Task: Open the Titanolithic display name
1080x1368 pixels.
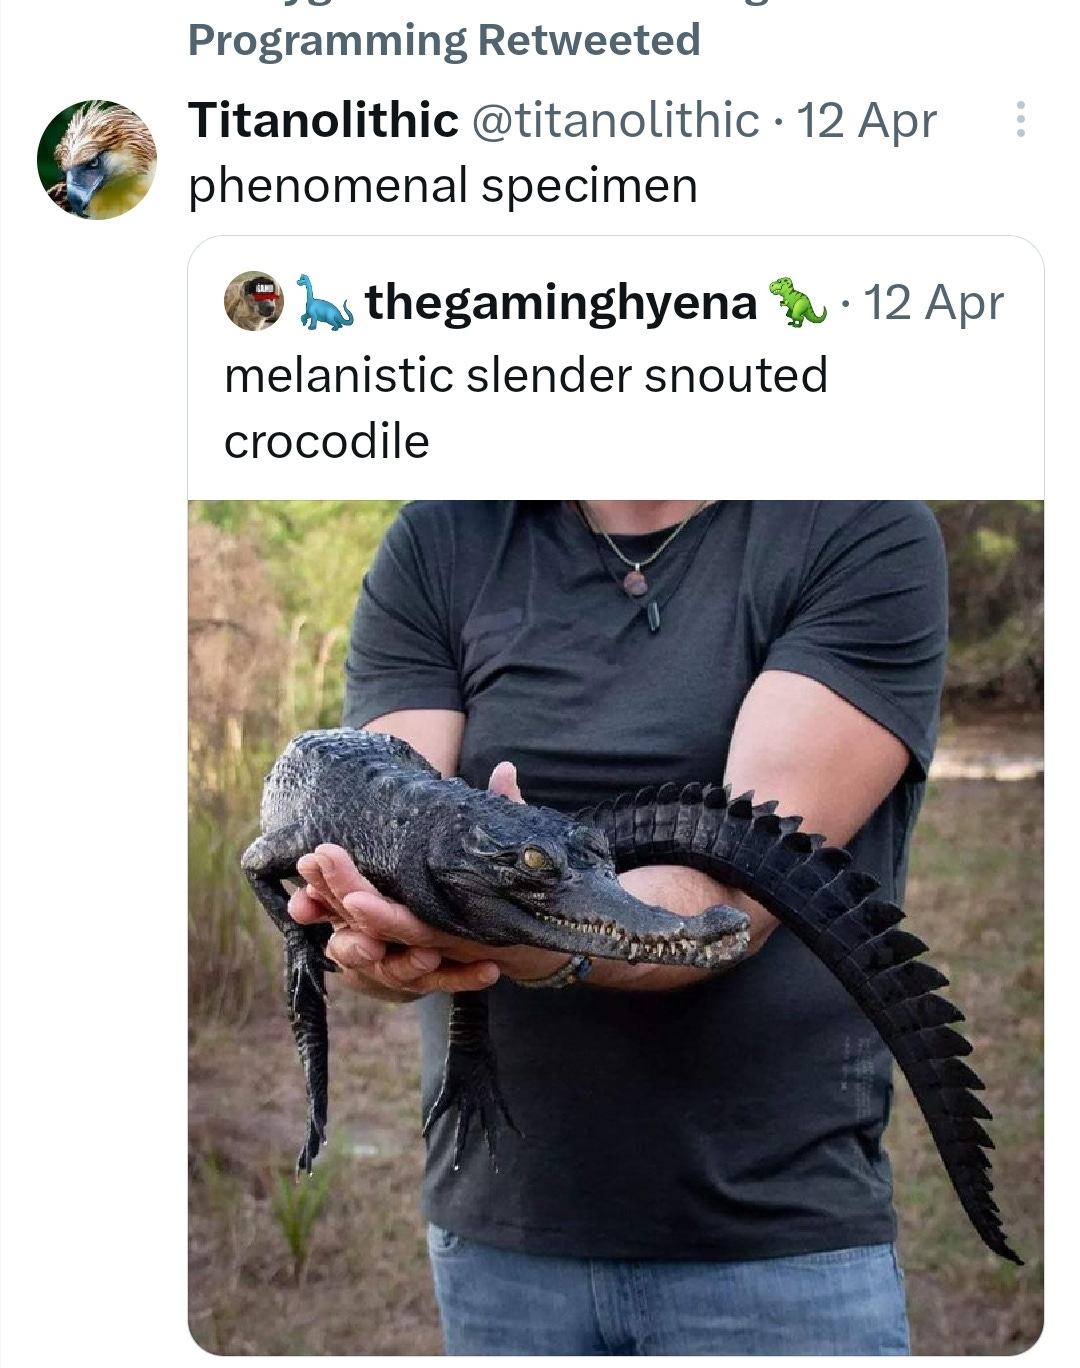Action: 323,120
